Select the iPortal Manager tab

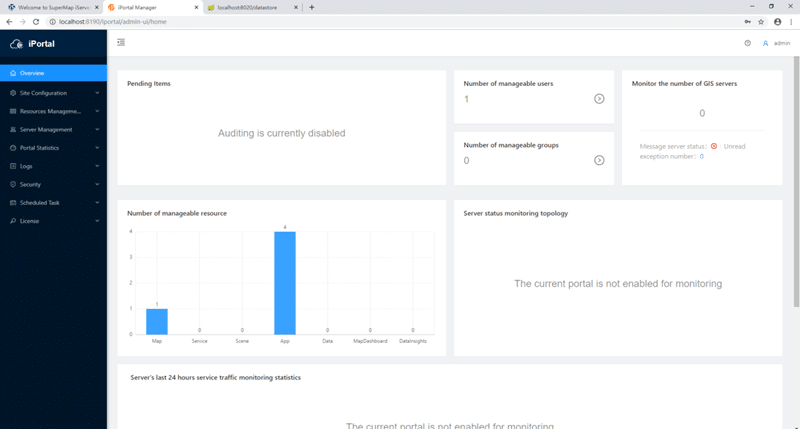[152, 7]
